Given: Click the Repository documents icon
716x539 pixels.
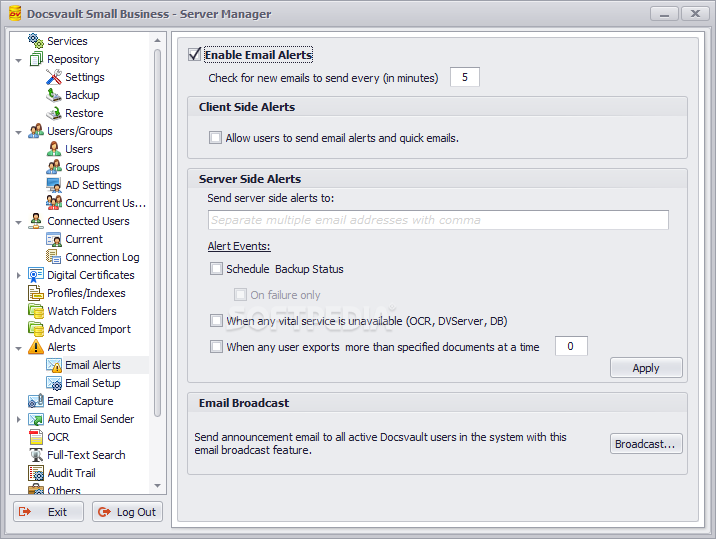Looking at the screenshot, I should pyautogui.click(x=36, y=59).
